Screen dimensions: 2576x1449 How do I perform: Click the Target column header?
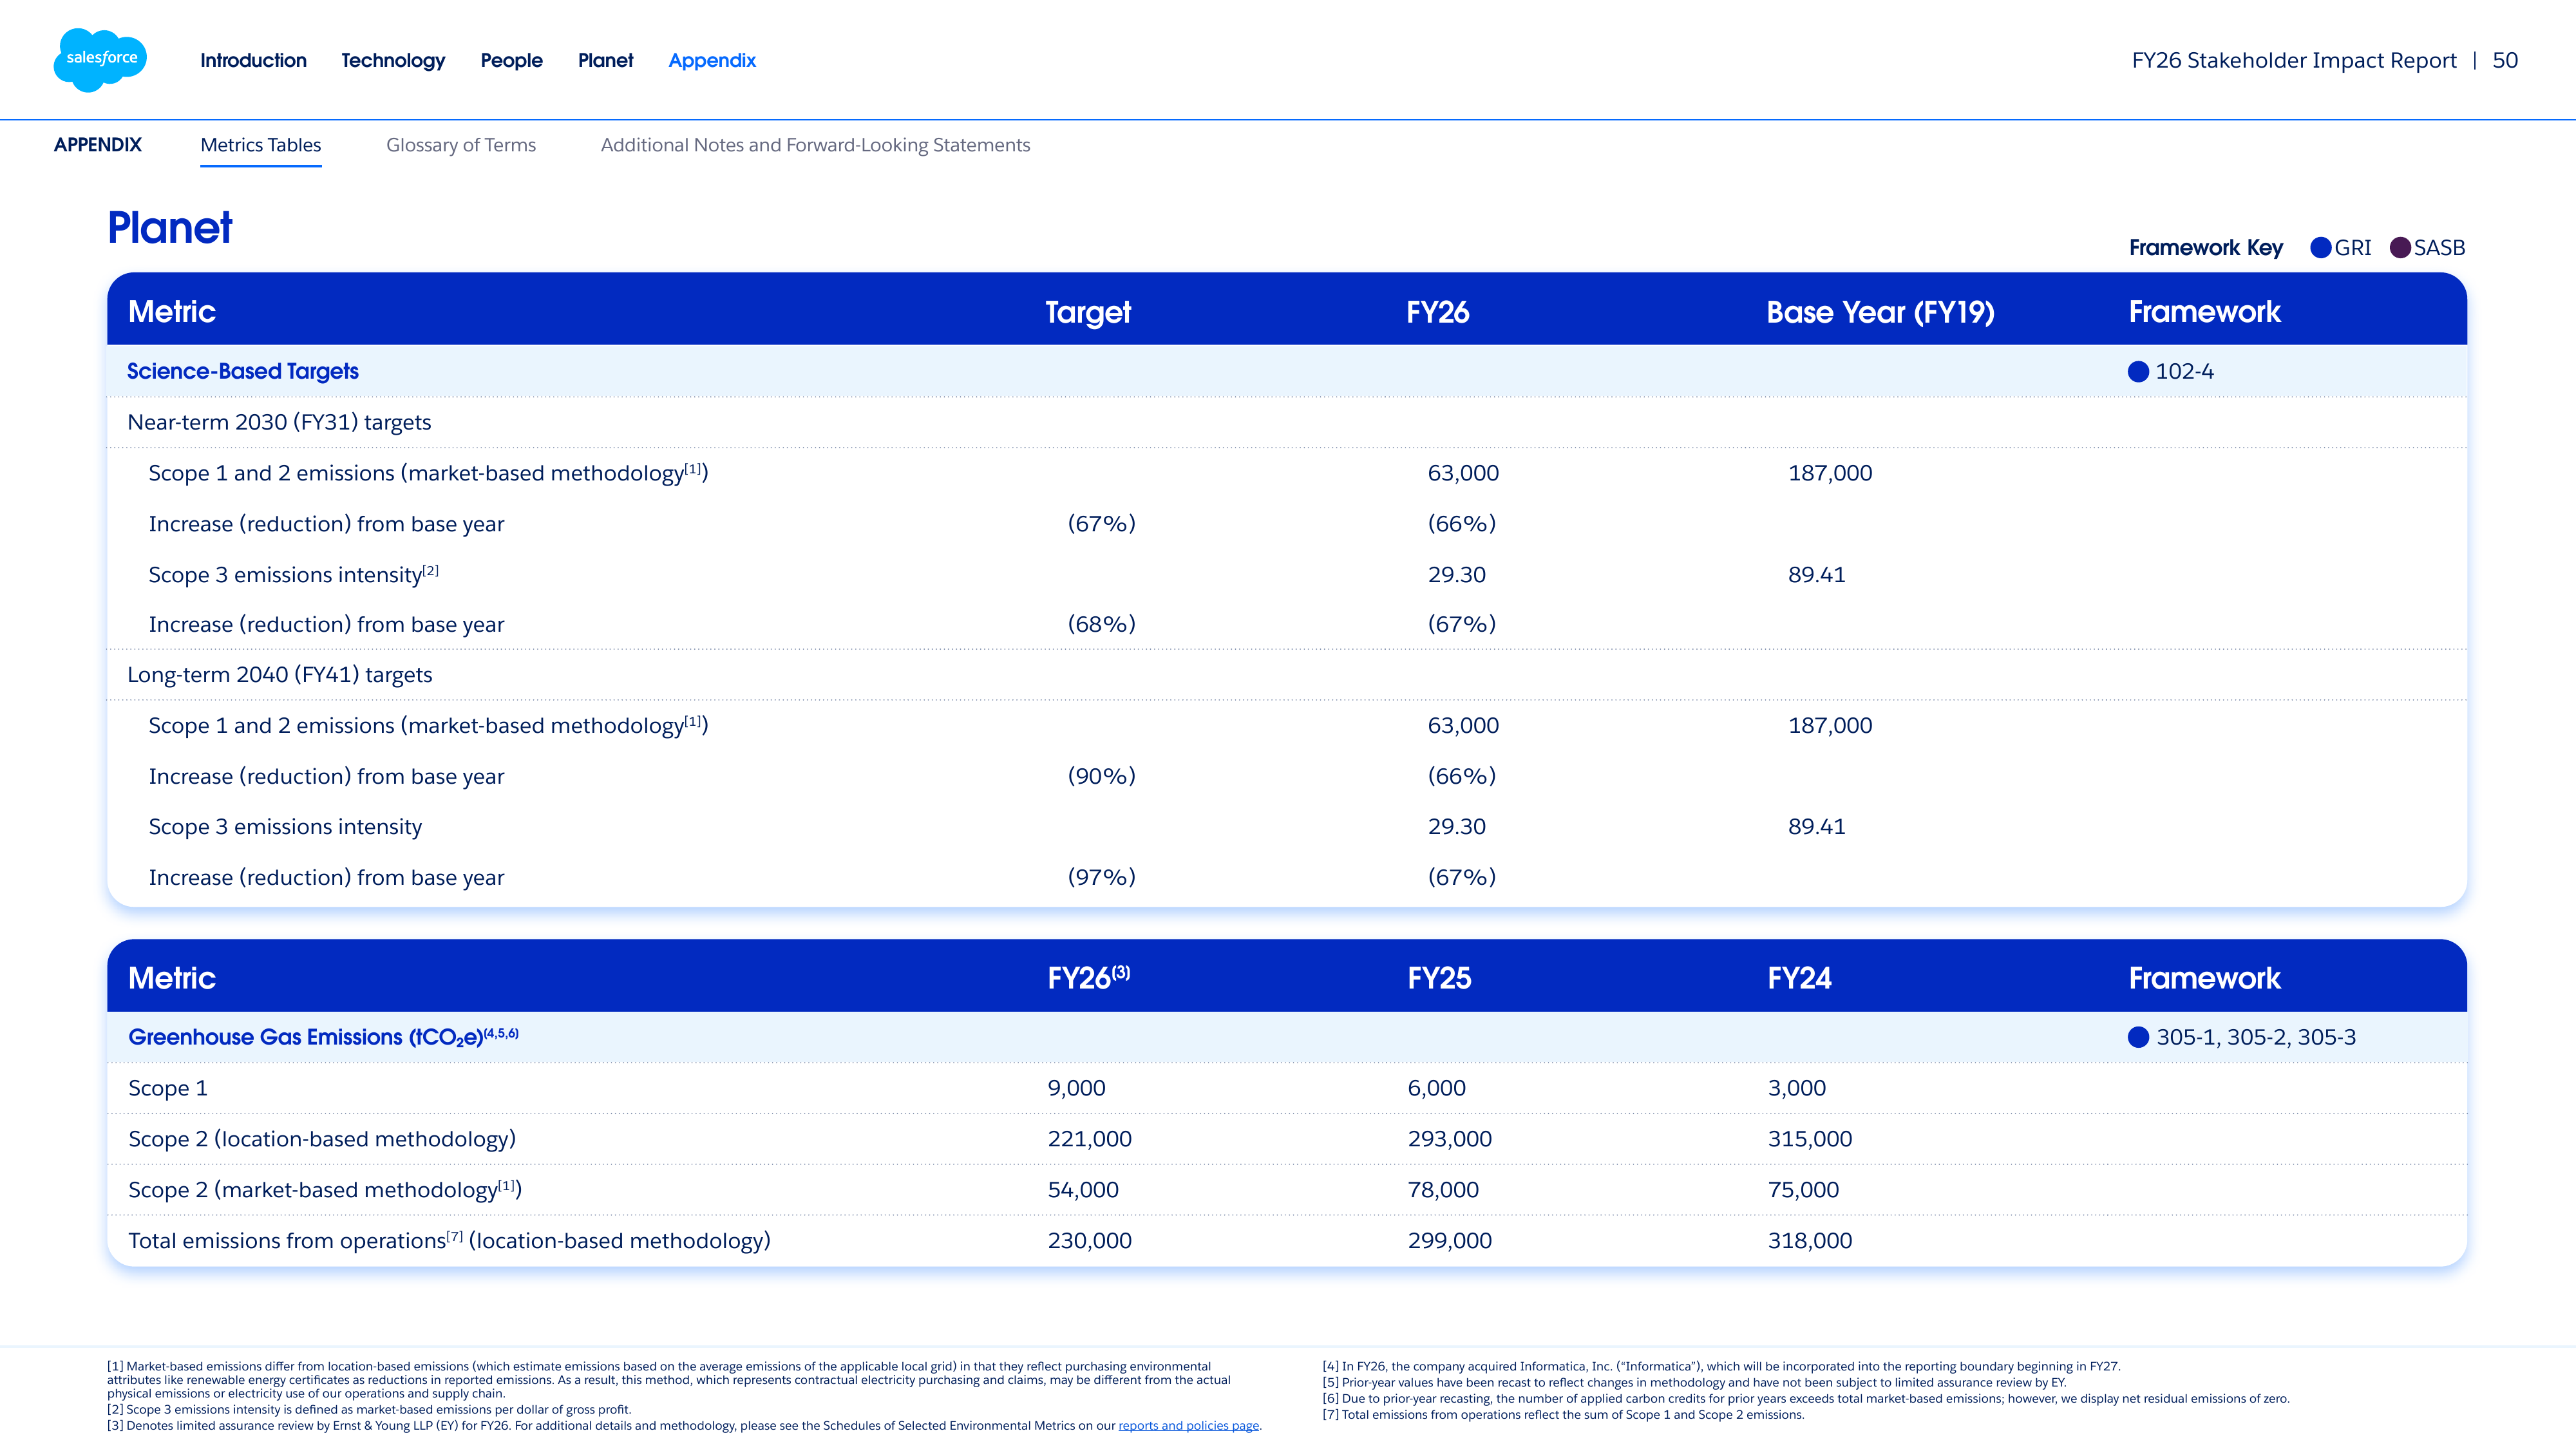click(1088, 312)
